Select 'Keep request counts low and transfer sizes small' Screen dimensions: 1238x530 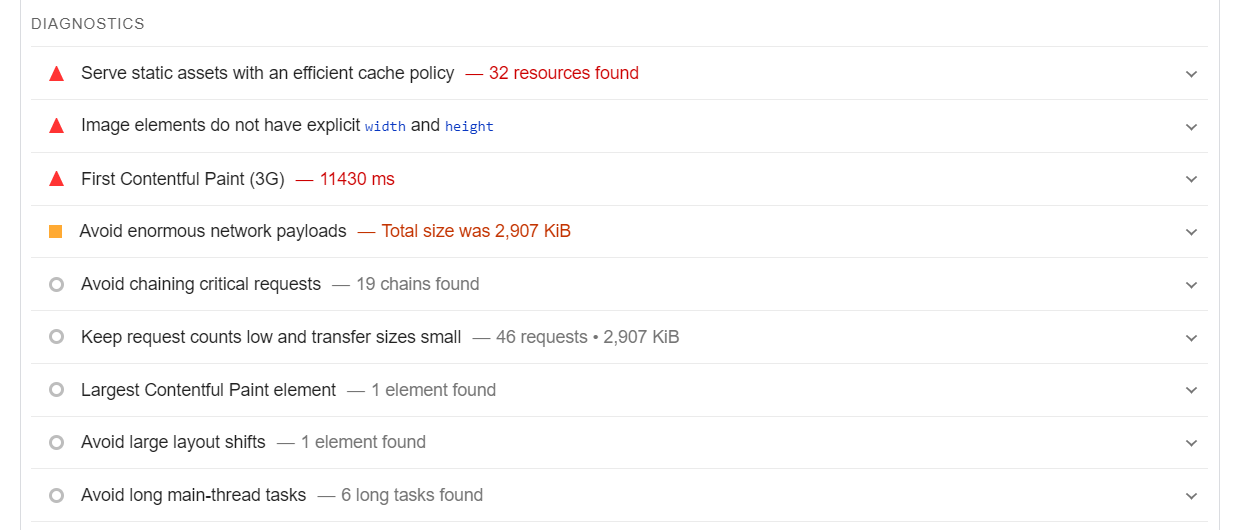click(x=271, y=337)
